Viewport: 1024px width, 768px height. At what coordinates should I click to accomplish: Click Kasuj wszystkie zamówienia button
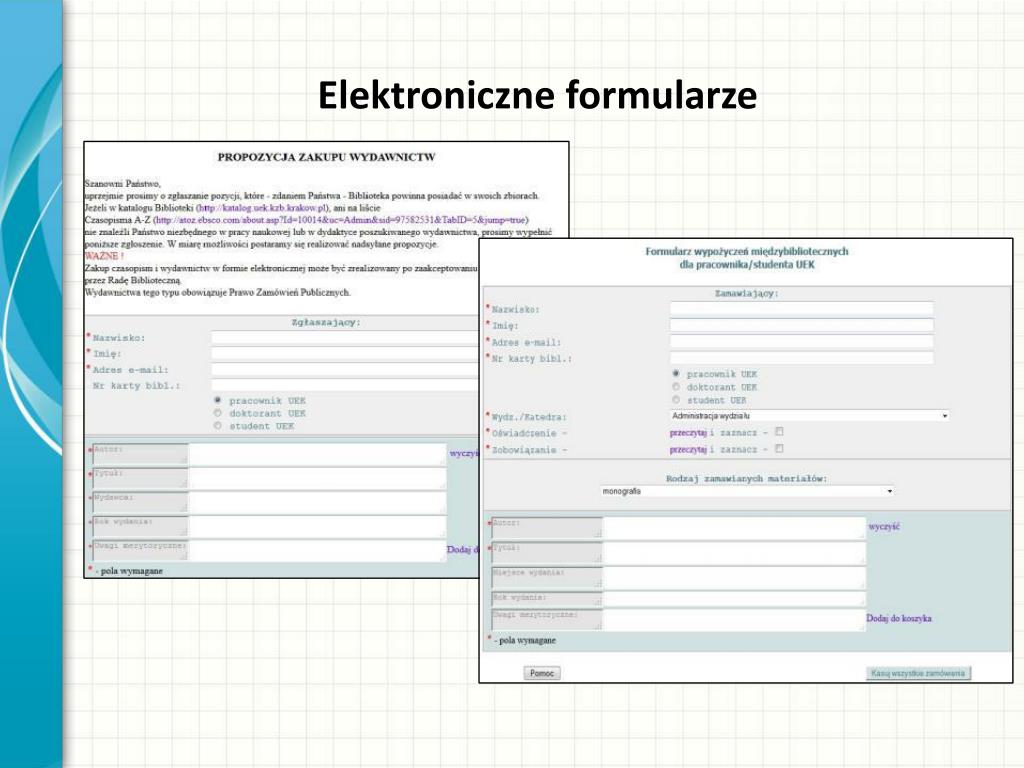(x=918, y=673)
